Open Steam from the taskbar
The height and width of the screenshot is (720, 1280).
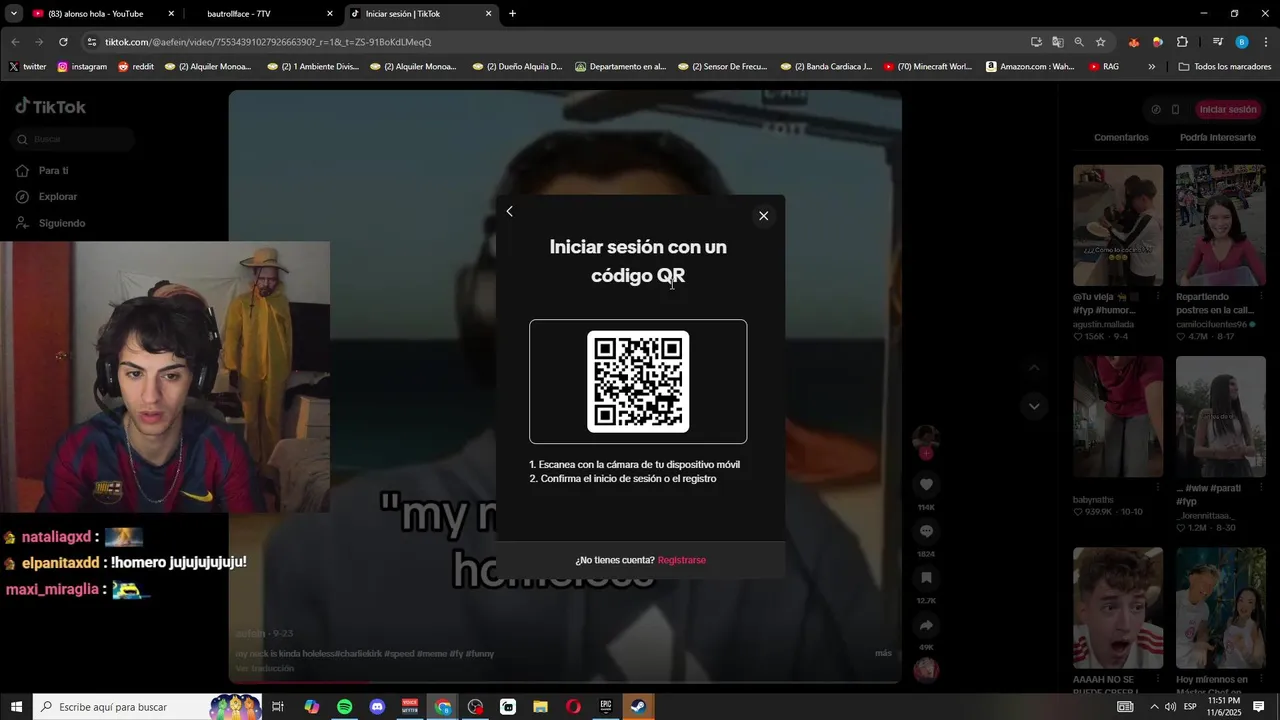point(638,707)
